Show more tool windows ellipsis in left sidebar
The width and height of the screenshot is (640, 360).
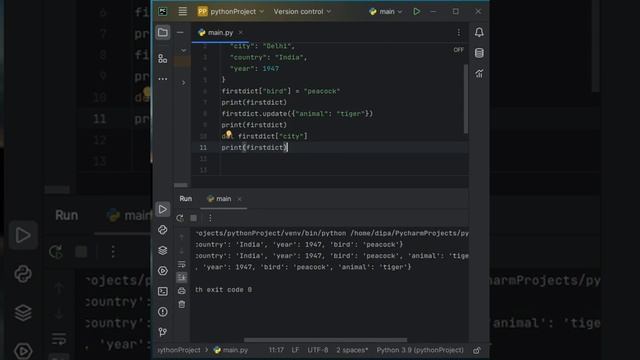coord(163,79)
